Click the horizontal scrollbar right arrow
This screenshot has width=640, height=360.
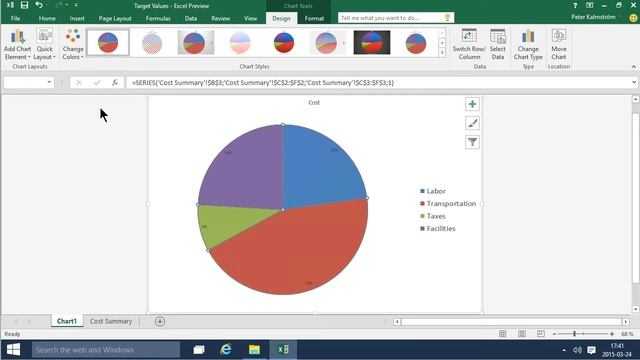(625, 322)
